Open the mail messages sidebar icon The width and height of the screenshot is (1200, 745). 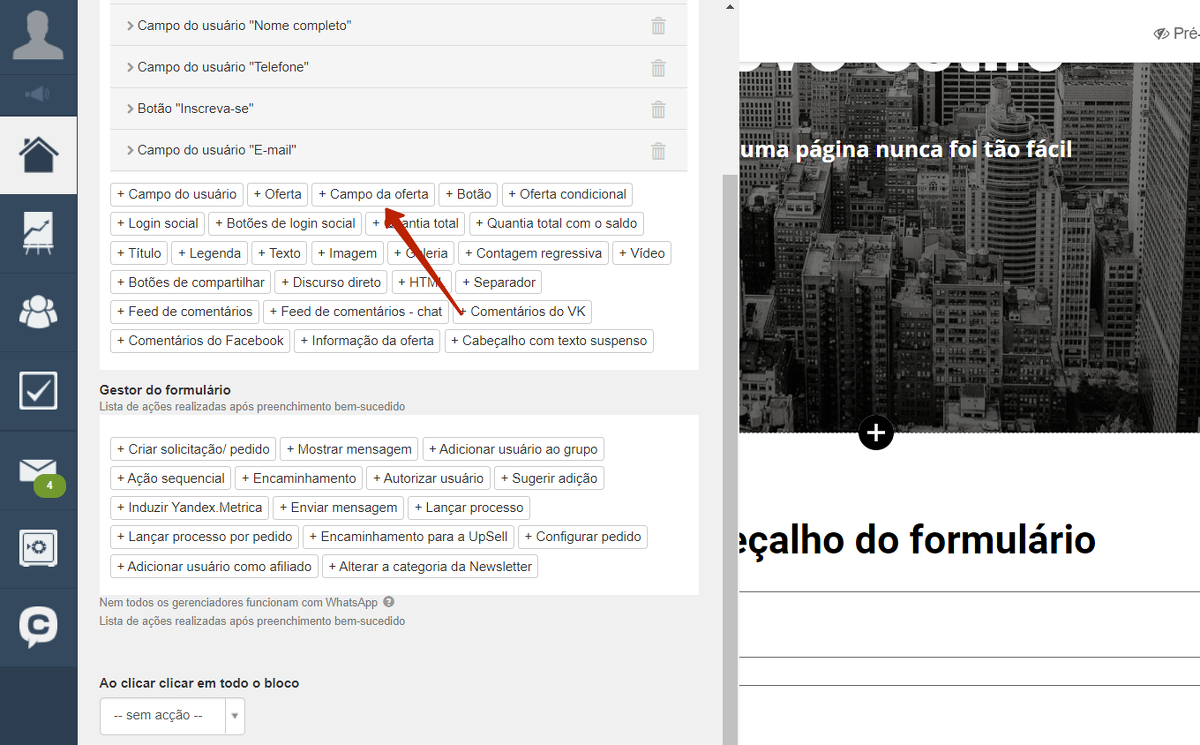38,469
